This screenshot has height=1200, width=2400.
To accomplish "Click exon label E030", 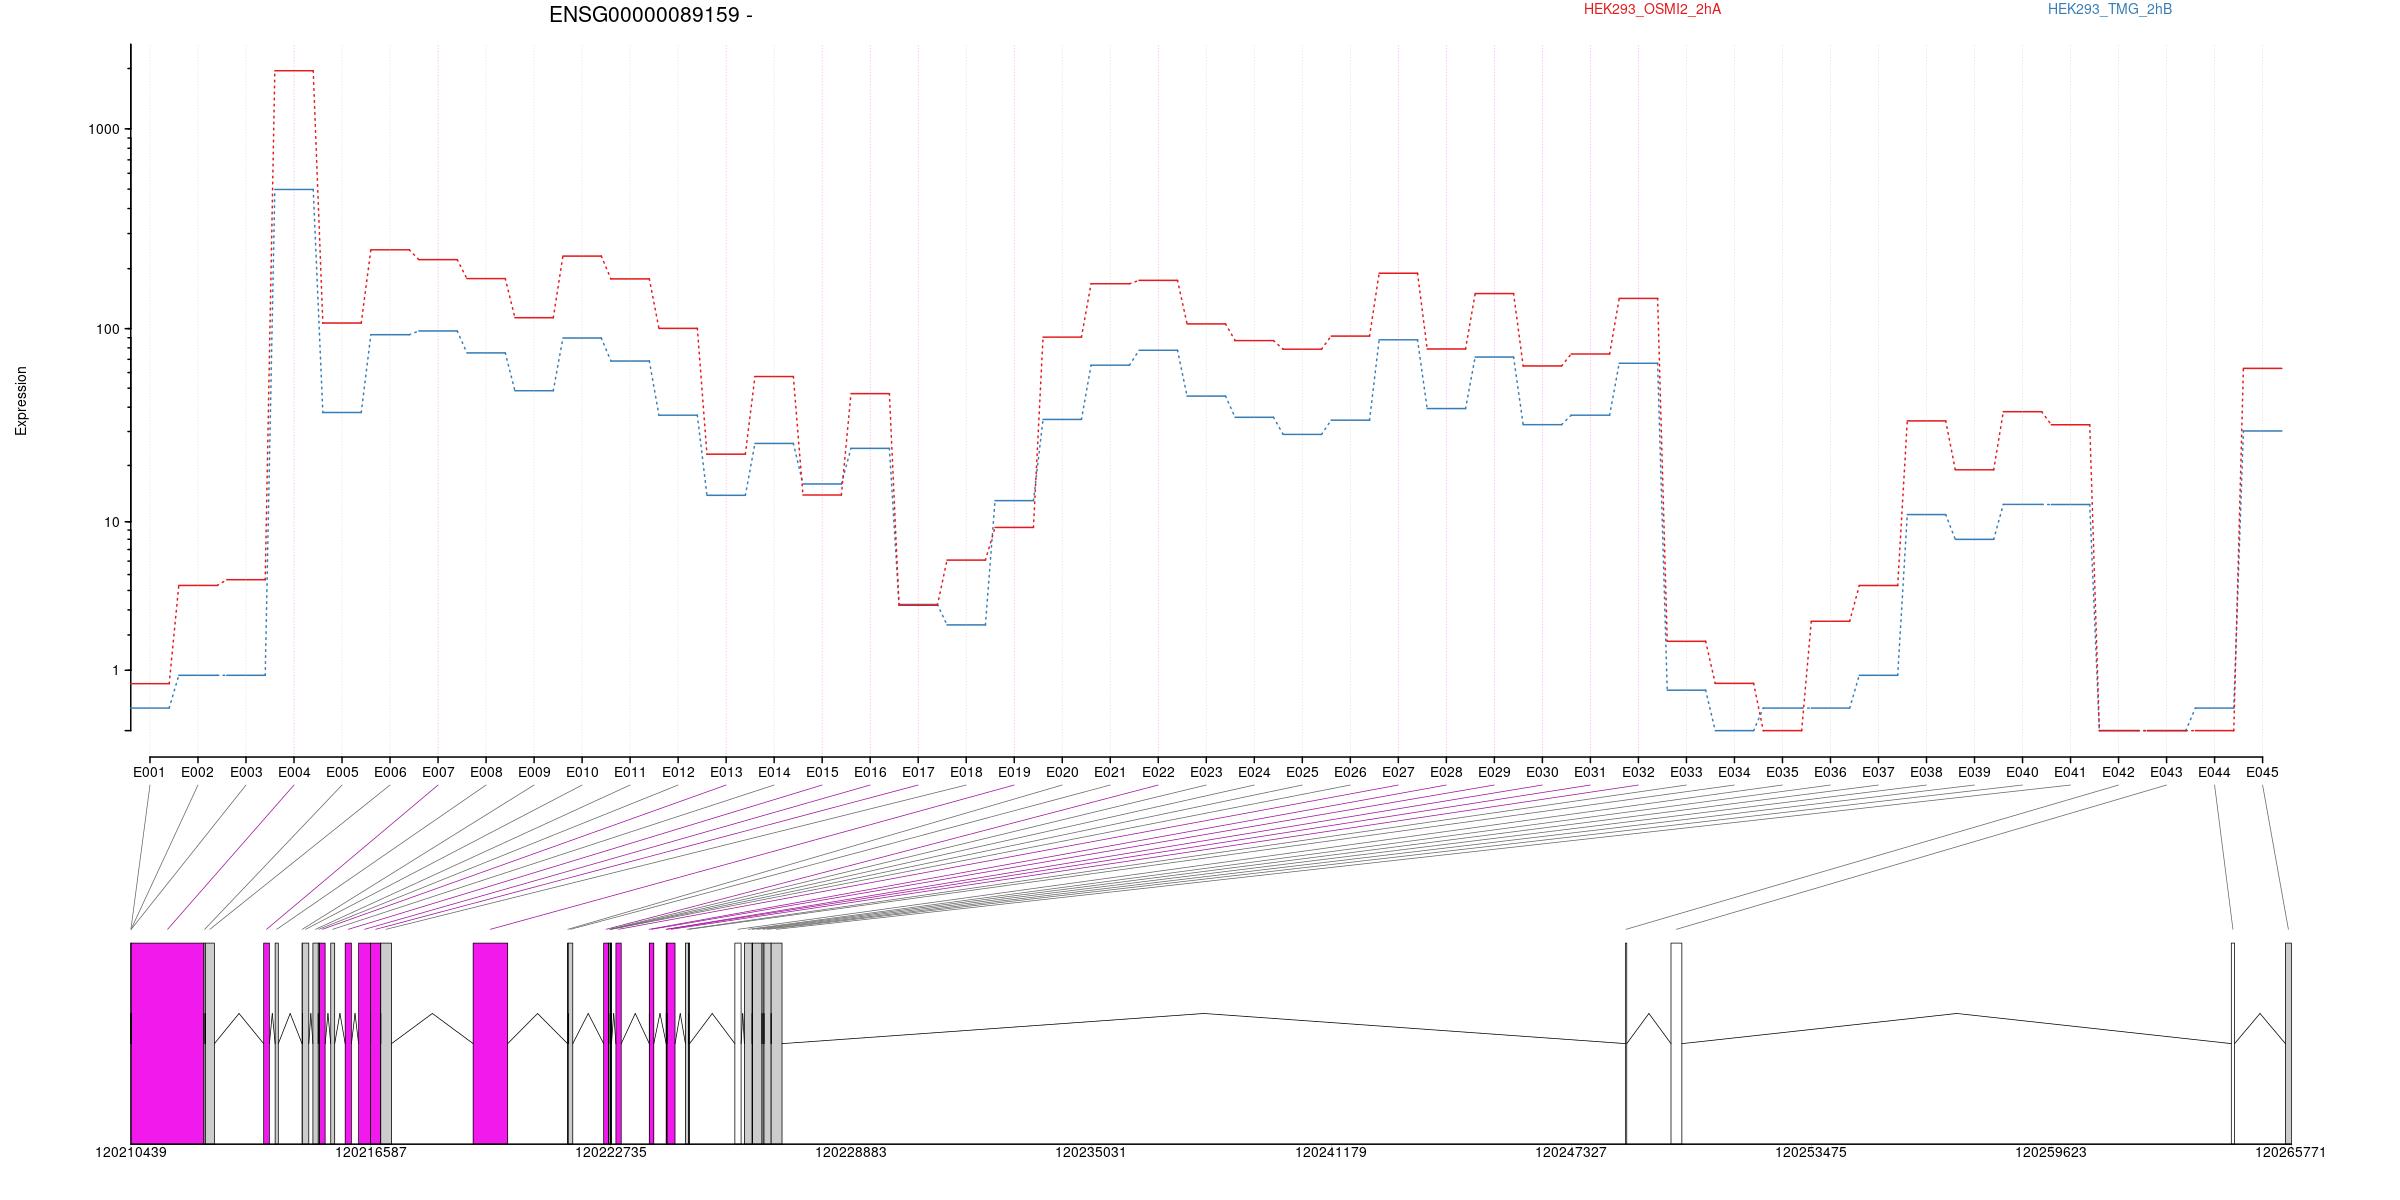I will [x=1542, y=772].
